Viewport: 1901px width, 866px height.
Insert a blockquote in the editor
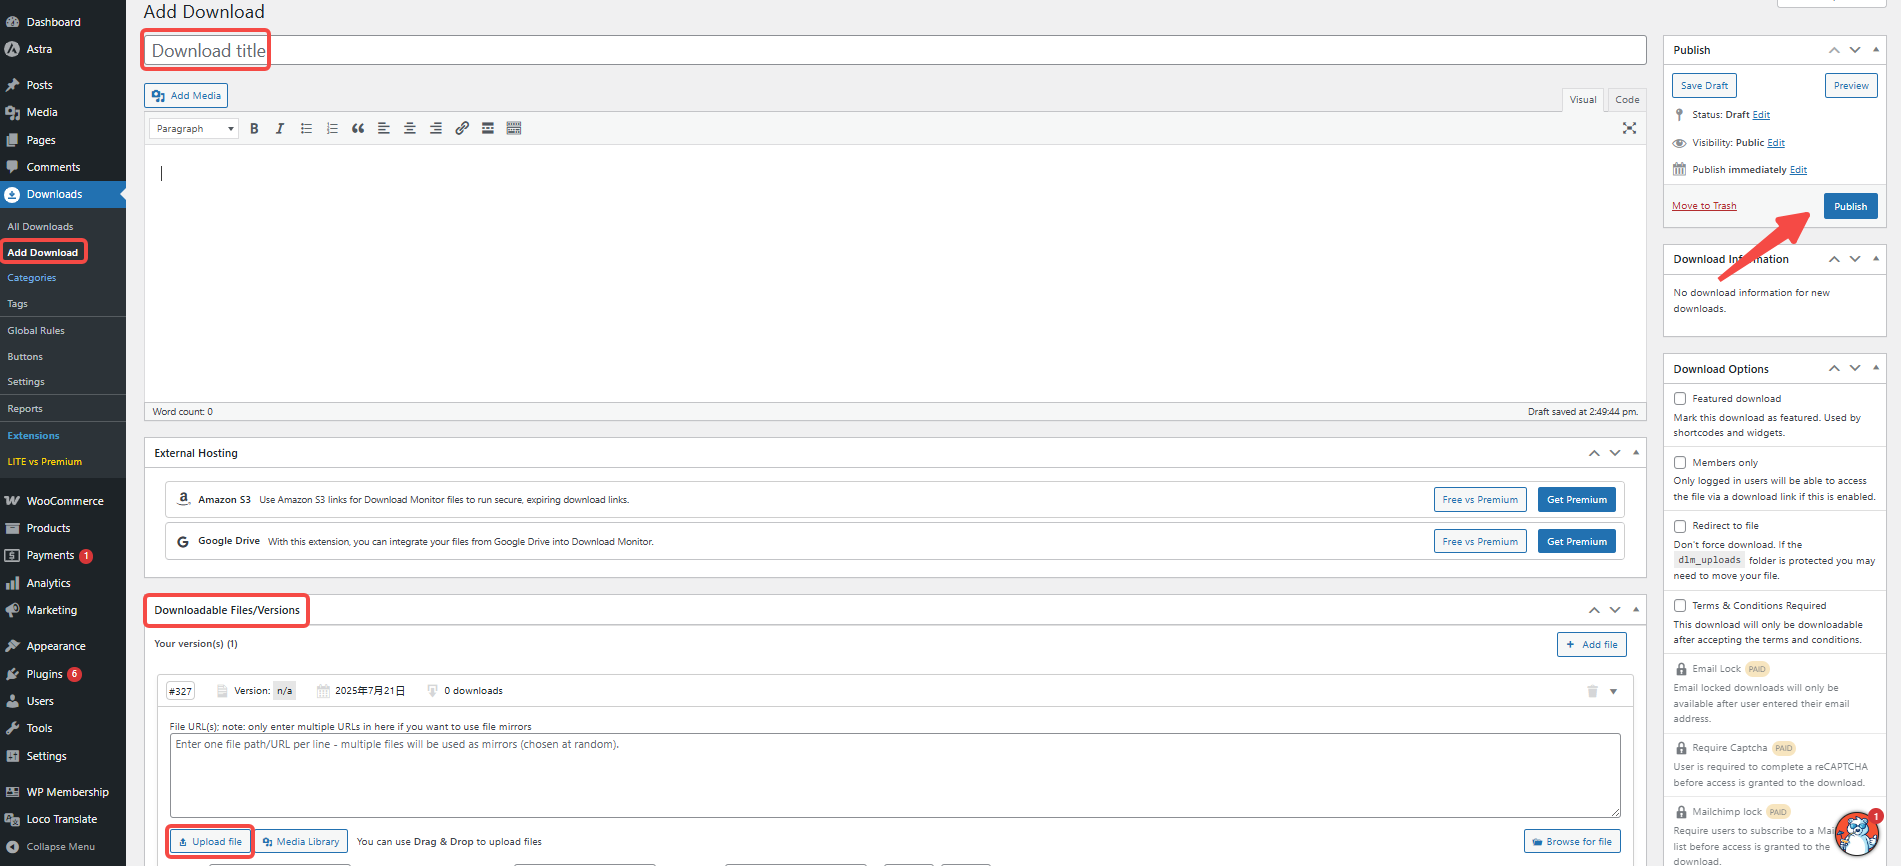pos(358,129)
